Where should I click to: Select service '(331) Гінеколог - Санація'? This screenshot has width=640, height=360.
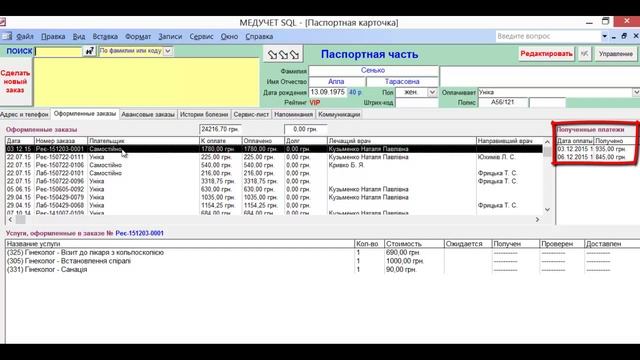(x=47, y=269)
